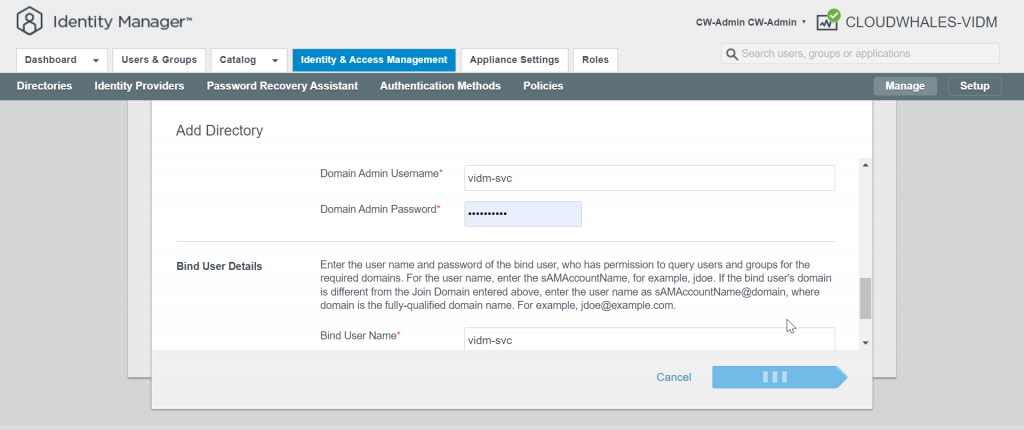Click the loading Save & Next button

[779, 377]
